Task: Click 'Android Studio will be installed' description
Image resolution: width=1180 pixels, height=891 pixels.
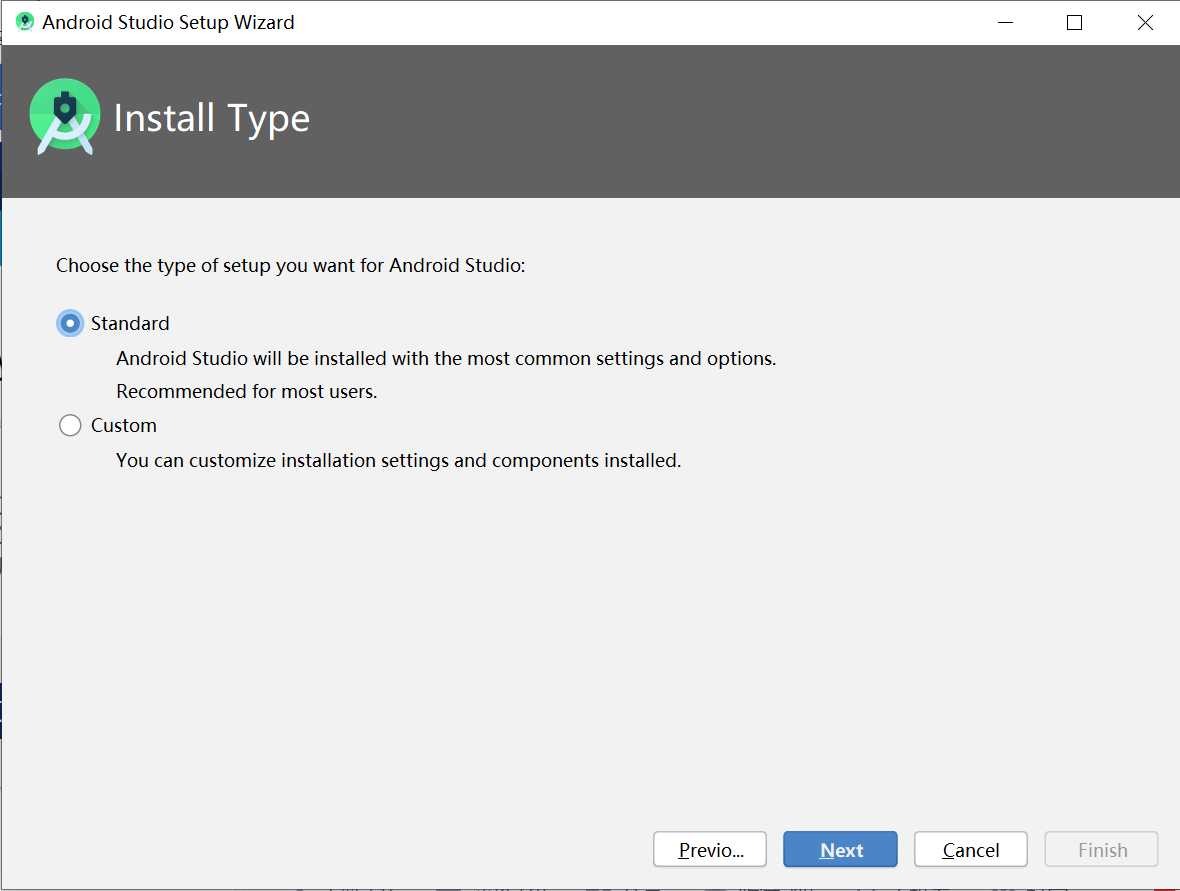Action: pyautogui.click(x=446, y=358)
